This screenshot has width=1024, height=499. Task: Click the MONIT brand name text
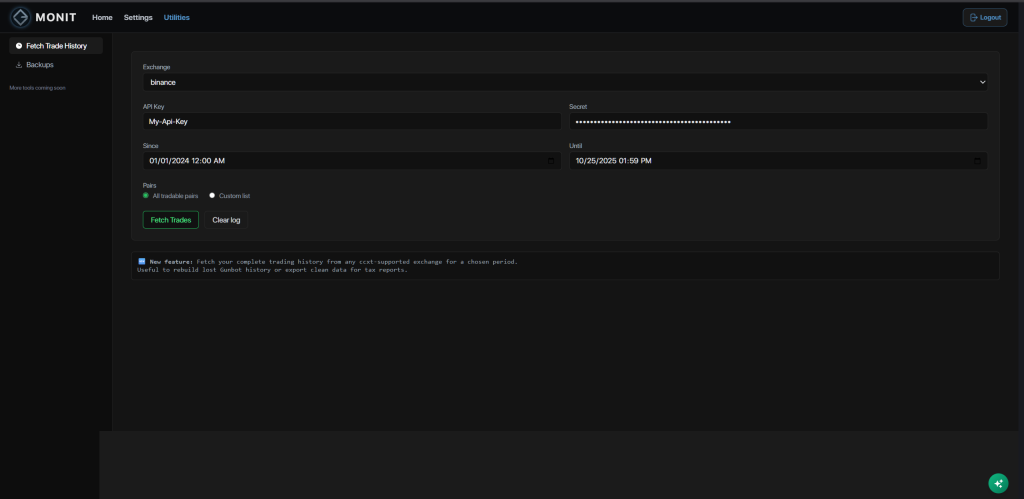[x=56, y=18]
